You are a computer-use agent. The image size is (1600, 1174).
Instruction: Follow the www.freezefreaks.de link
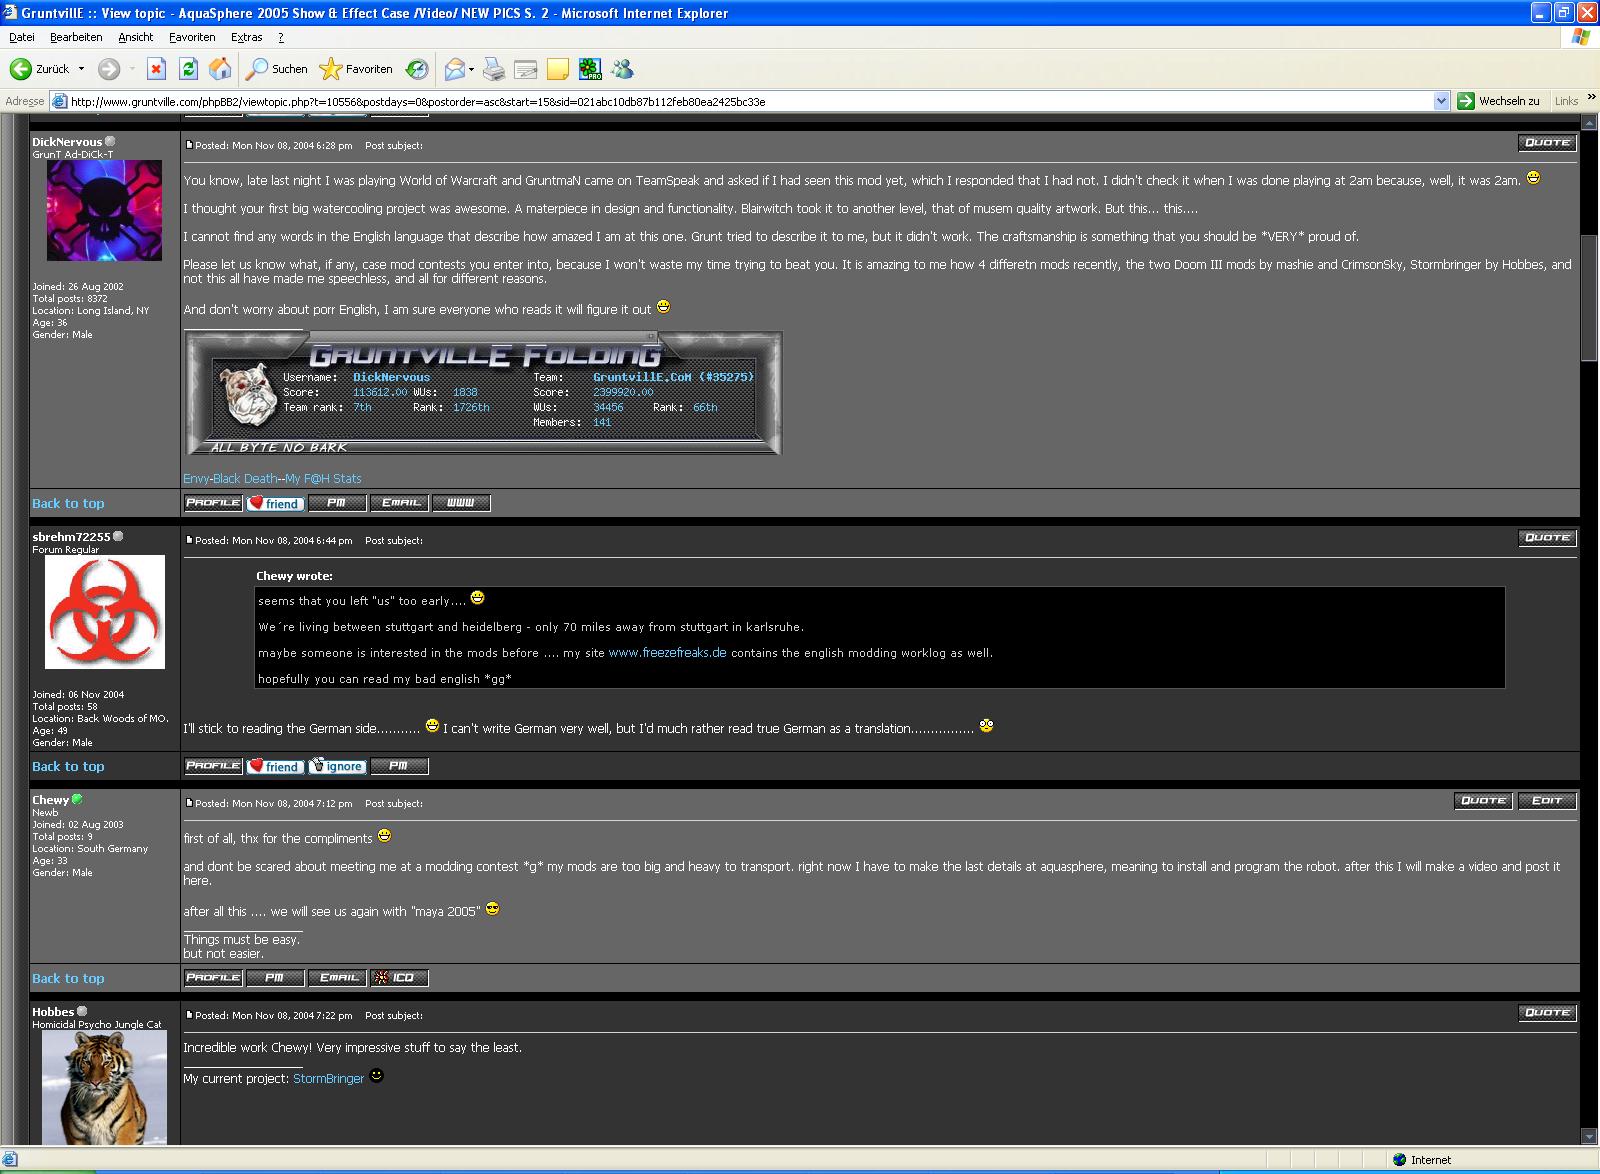tap(667, 653)
